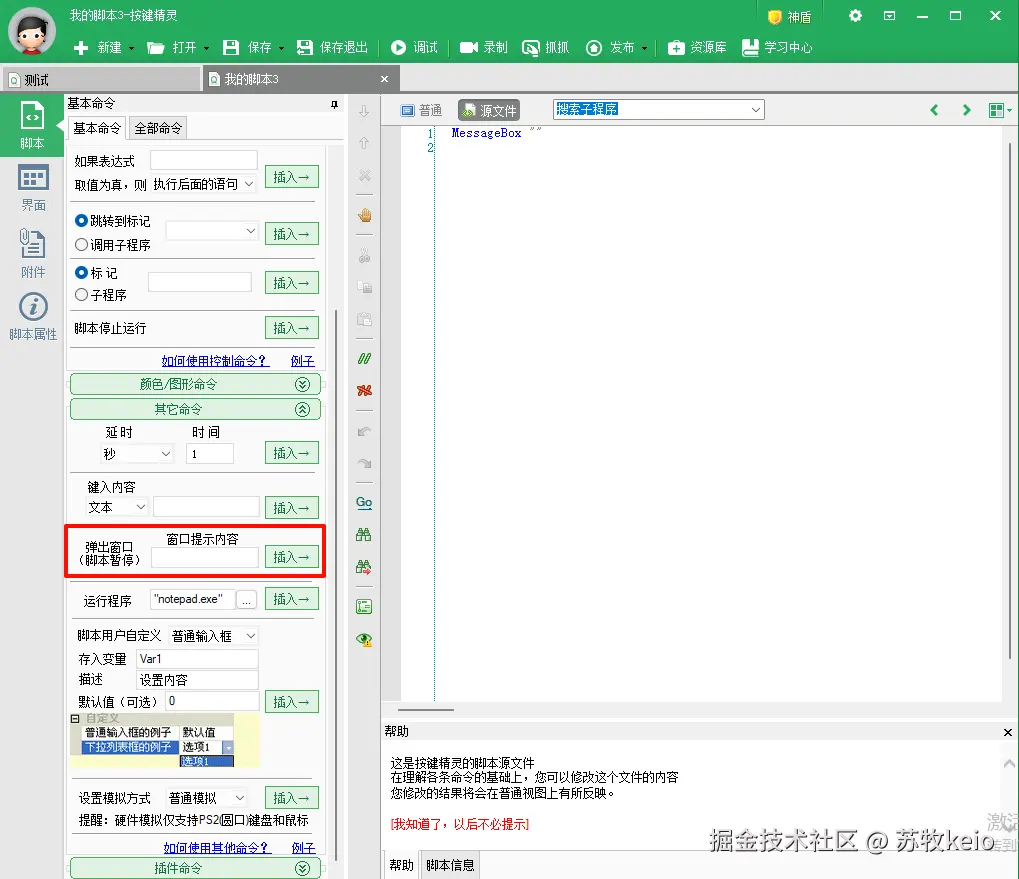Click the paste clipboard icon
Image resolution: width=1019 pixels, height=879 pixels.
pos(365,319)
